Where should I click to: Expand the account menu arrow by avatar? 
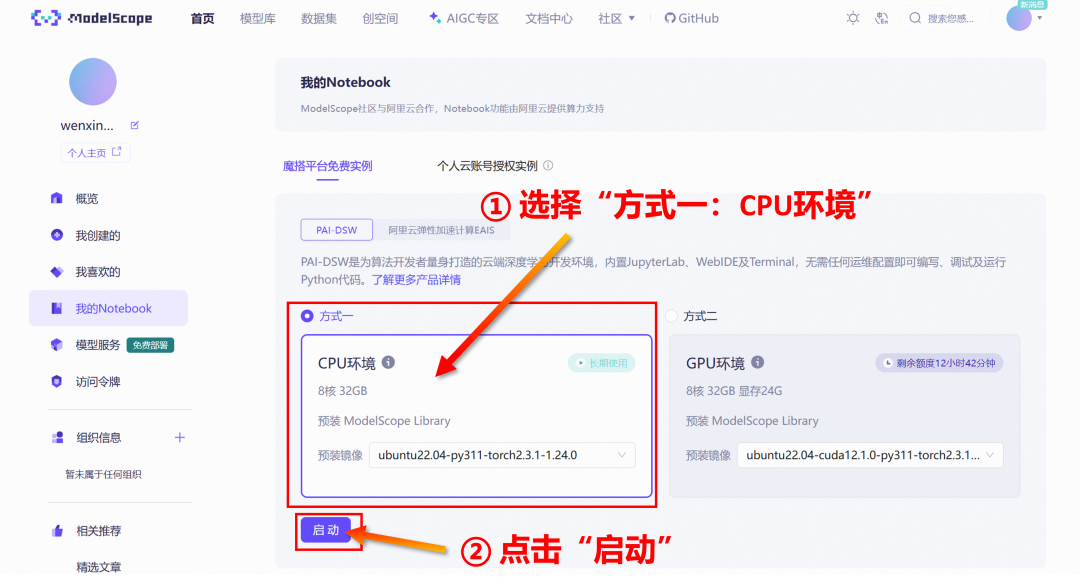(x=1039, y=19)
